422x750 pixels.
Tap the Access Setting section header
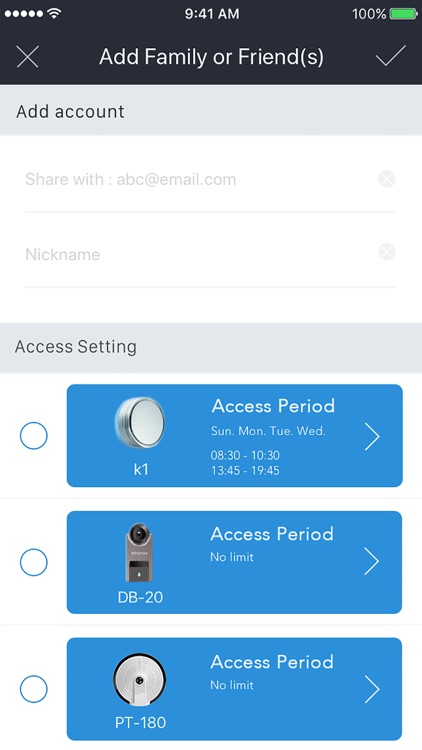coord(211,347)
